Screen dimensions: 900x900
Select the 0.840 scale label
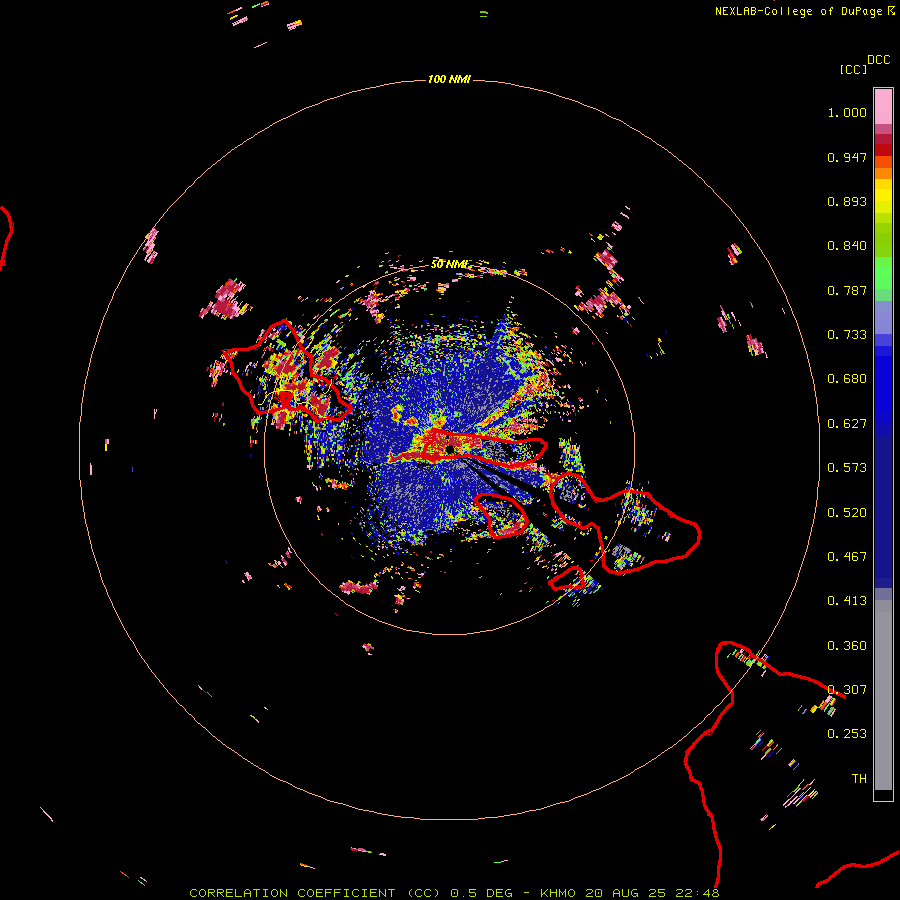pos(847,246)
